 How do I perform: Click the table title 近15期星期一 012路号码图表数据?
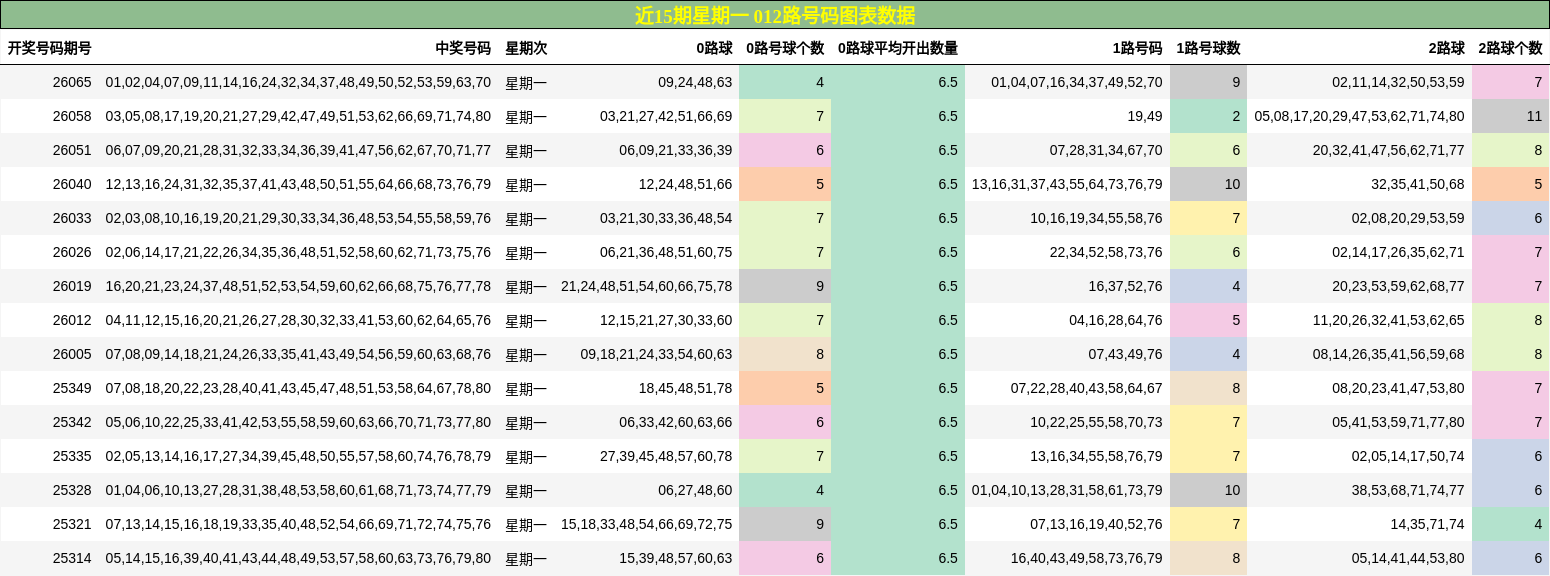pos(775,14)
